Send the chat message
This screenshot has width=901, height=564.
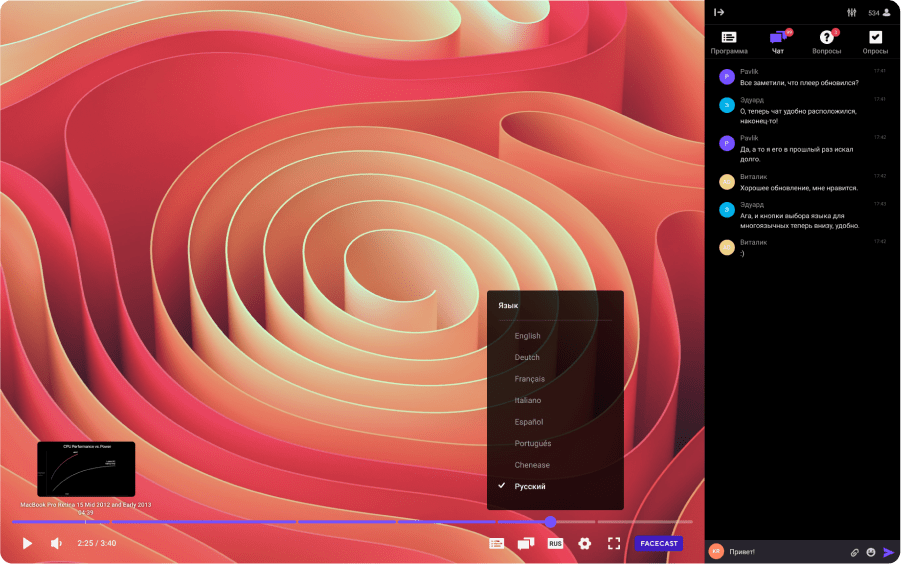tap(888, 551)
